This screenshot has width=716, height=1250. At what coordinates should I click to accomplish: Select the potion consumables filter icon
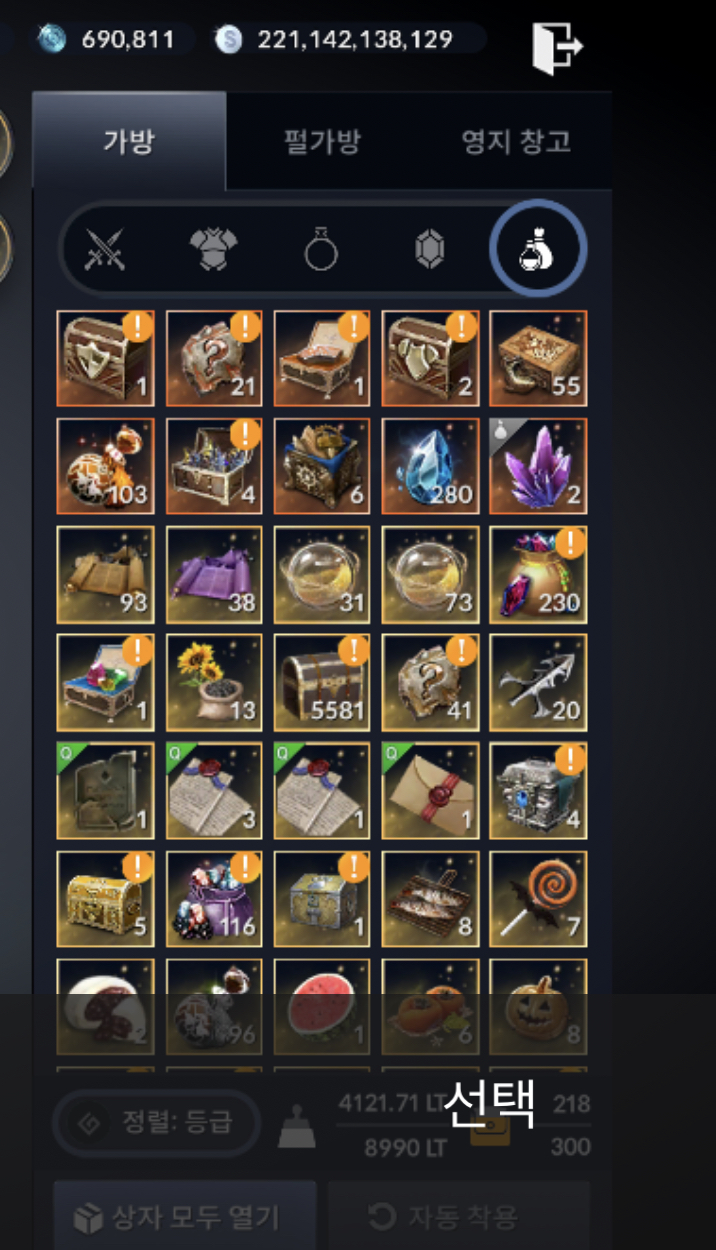[538, 249]
